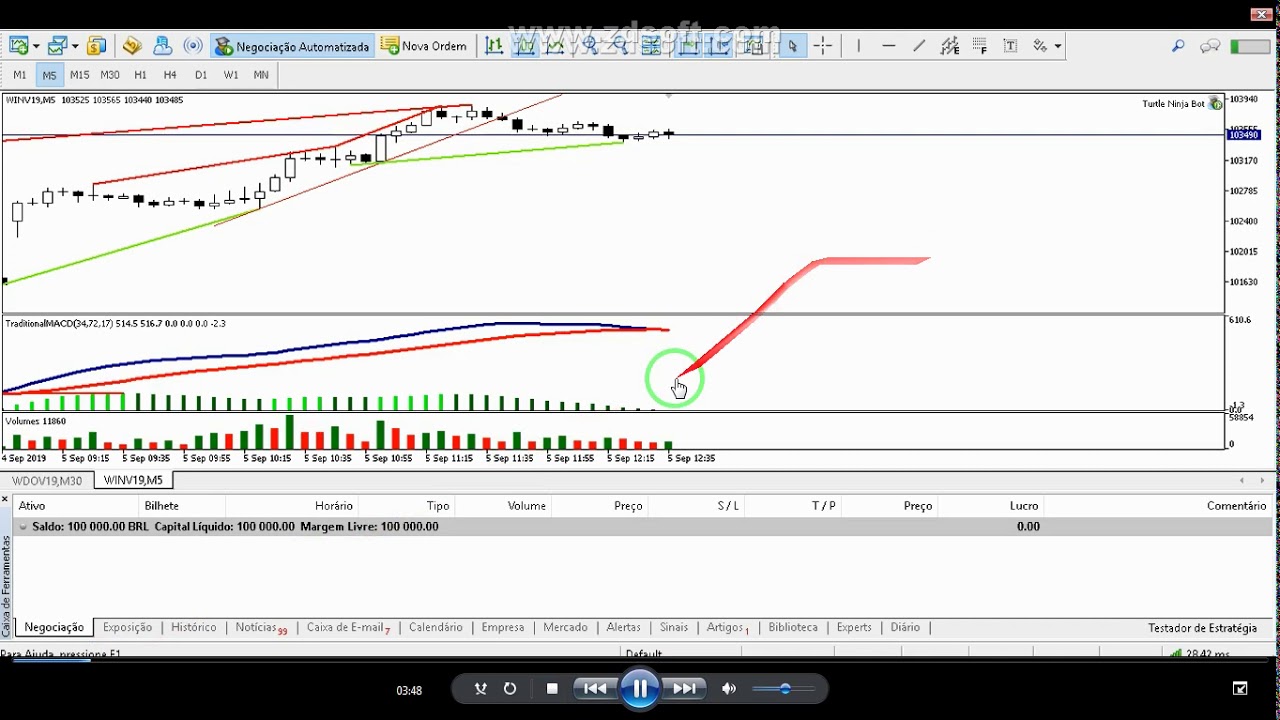Pause the video playback

[x=640, y=689]
